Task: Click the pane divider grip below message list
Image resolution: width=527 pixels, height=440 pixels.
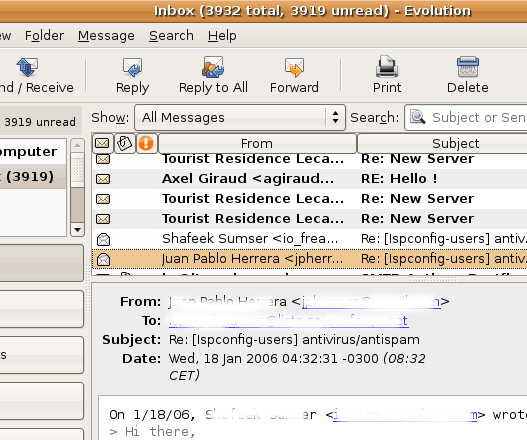Action: pyautogui.click(x=432, y=279)
